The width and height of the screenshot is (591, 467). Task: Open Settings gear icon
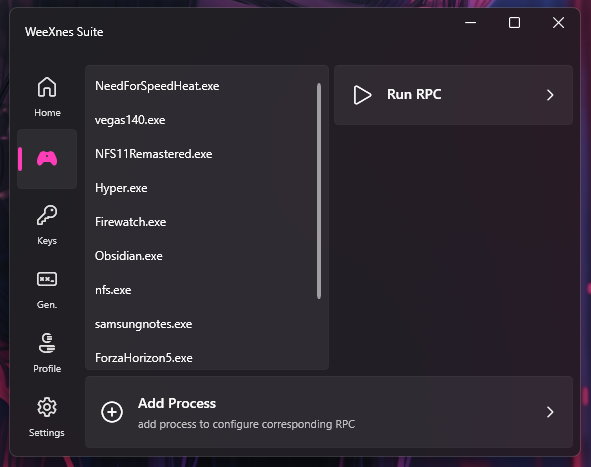pyautogui.click(x=47, y=407)
